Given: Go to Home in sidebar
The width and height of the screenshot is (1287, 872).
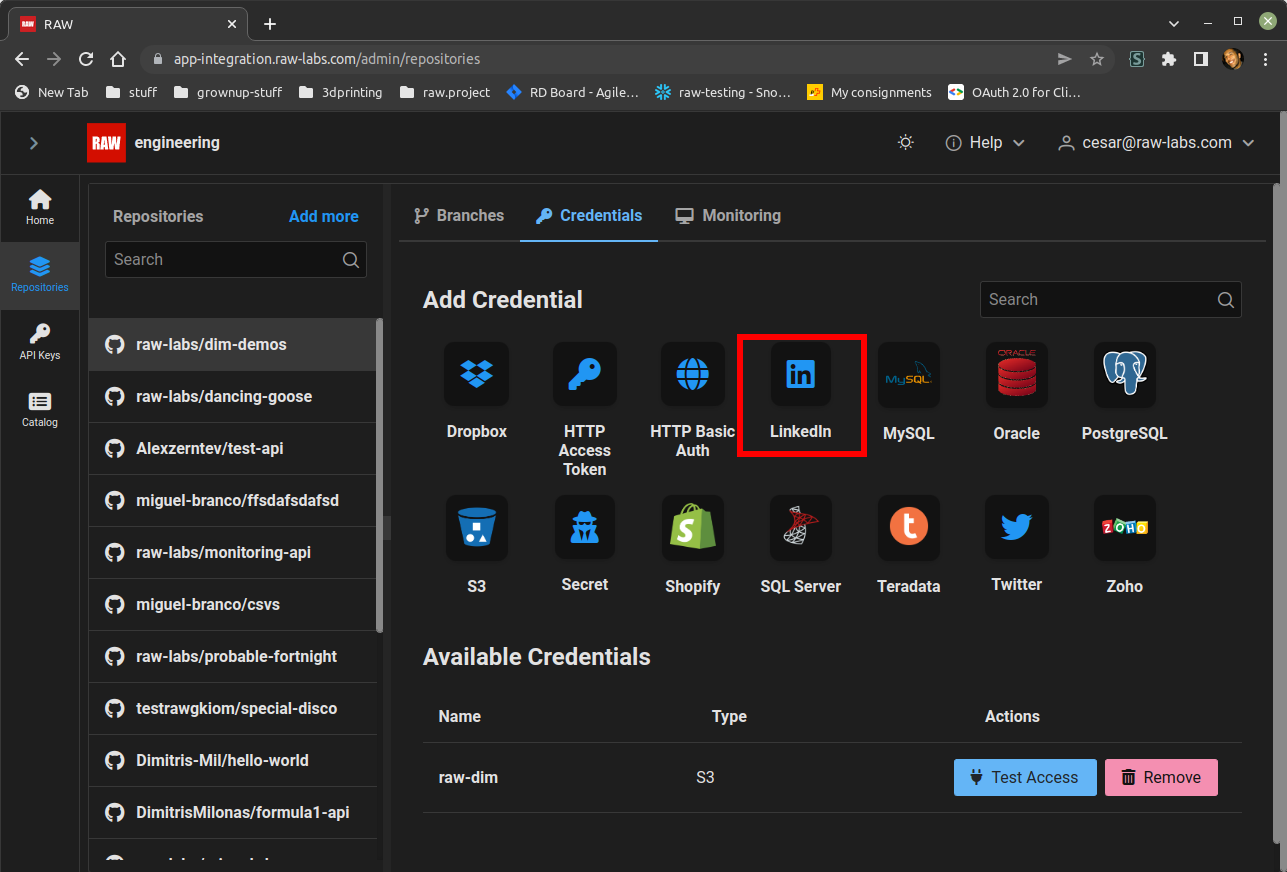Looking at the screenshot, I should point(40,207).
